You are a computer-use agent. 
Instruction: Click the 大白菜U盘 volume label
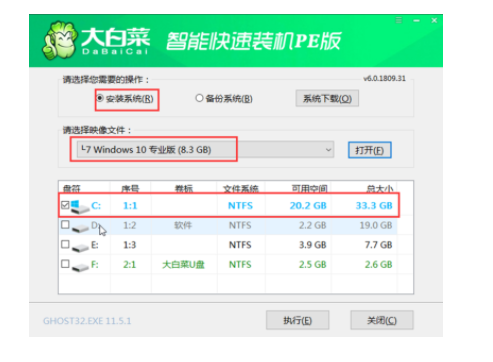183,265
